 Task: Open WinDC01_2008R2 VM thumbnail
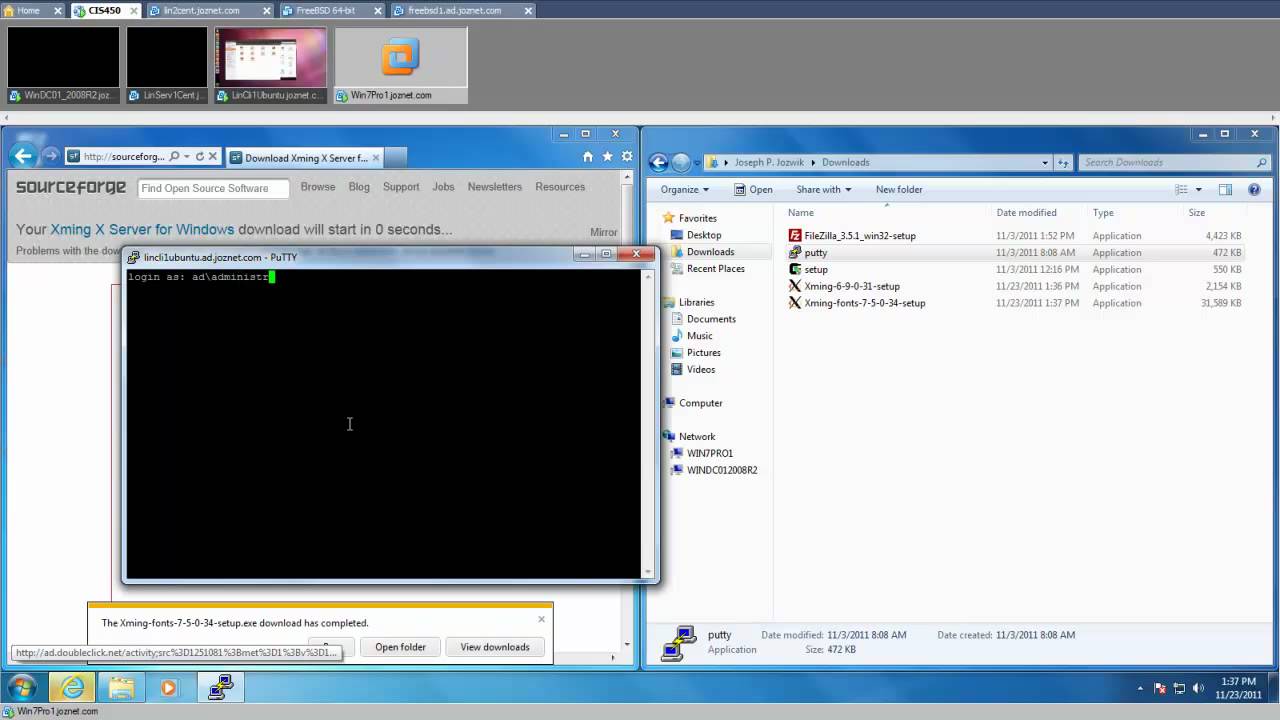coord(63,64)
